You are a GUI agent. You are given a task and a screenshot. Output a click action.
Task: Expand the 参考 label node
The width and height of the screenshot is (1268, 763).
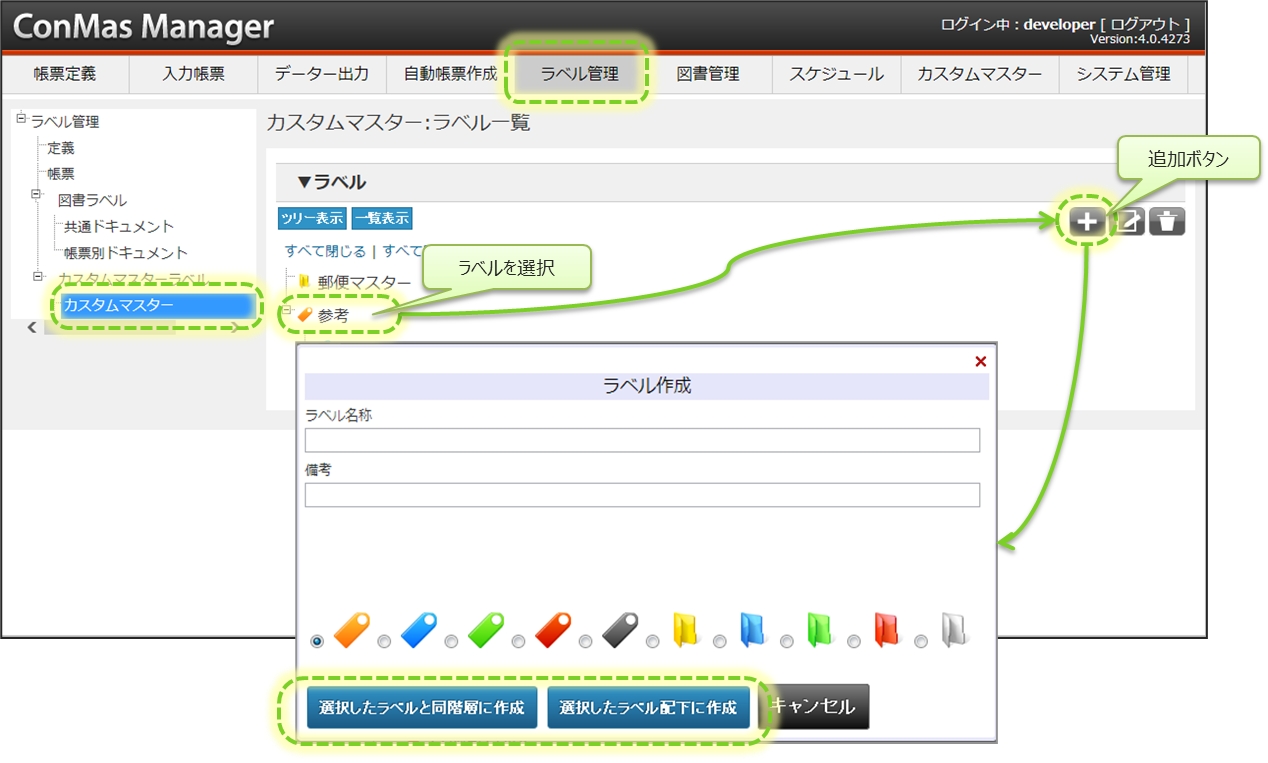[x=287, y=312]
